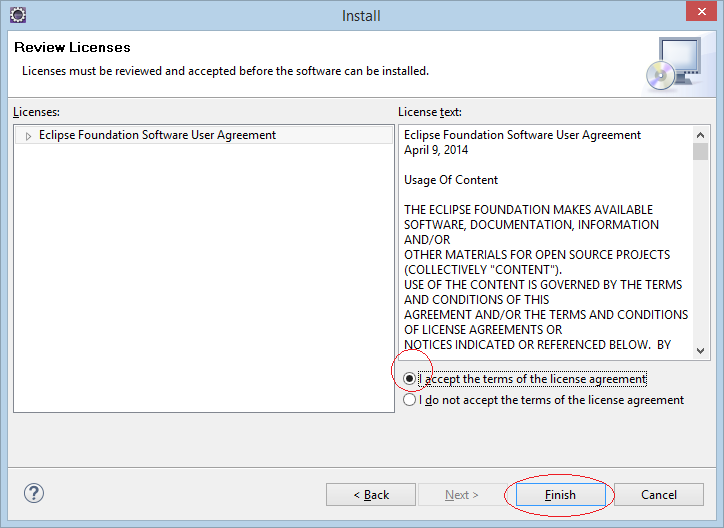Viewport: 724px width, 528px height.
Task: Select 'I do not accept the terms' radio button
Action: [409, 400]
